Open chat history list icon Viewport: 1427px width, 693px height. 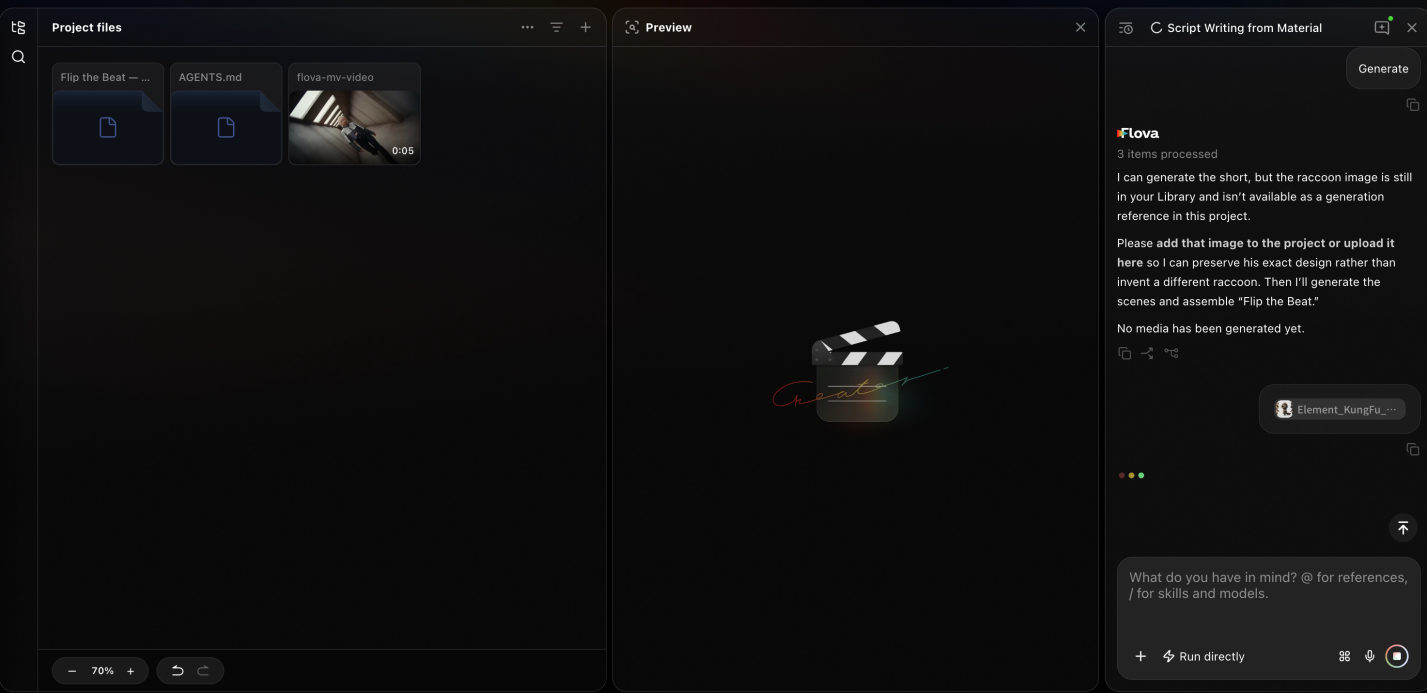1125,28
